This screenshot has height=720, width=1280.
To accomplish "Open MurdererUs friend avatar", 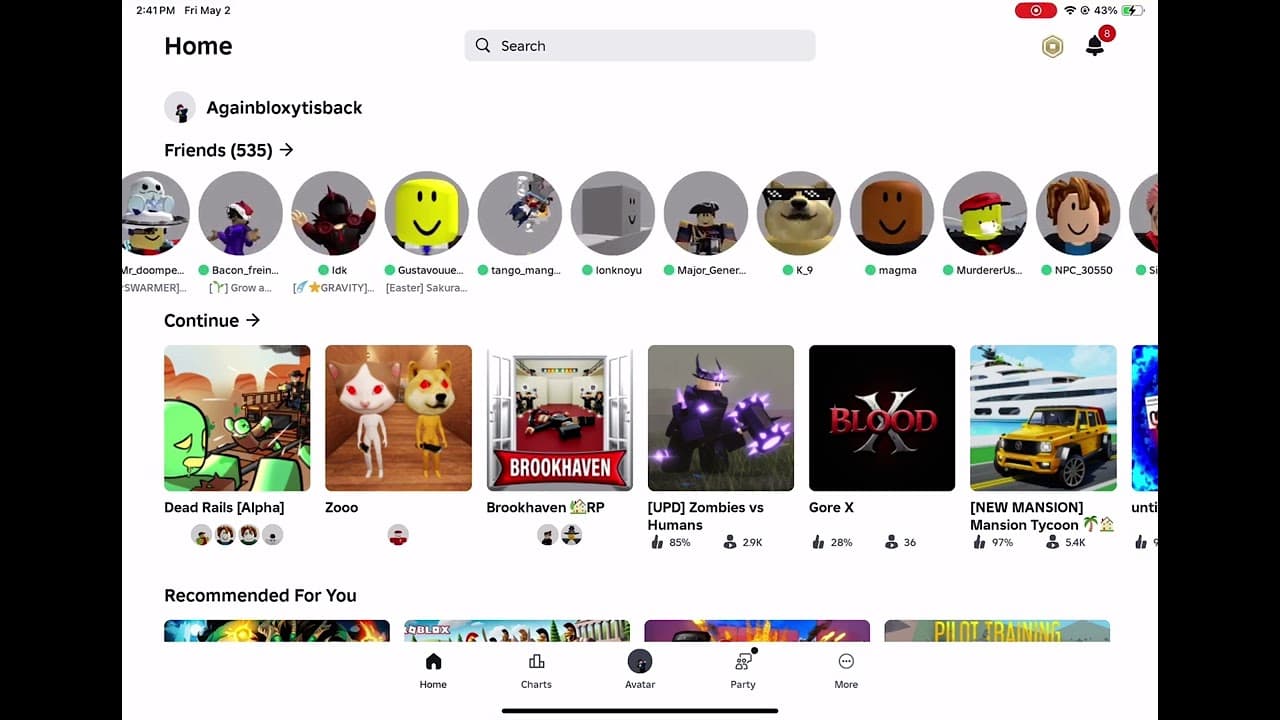I will click(984, 213).
